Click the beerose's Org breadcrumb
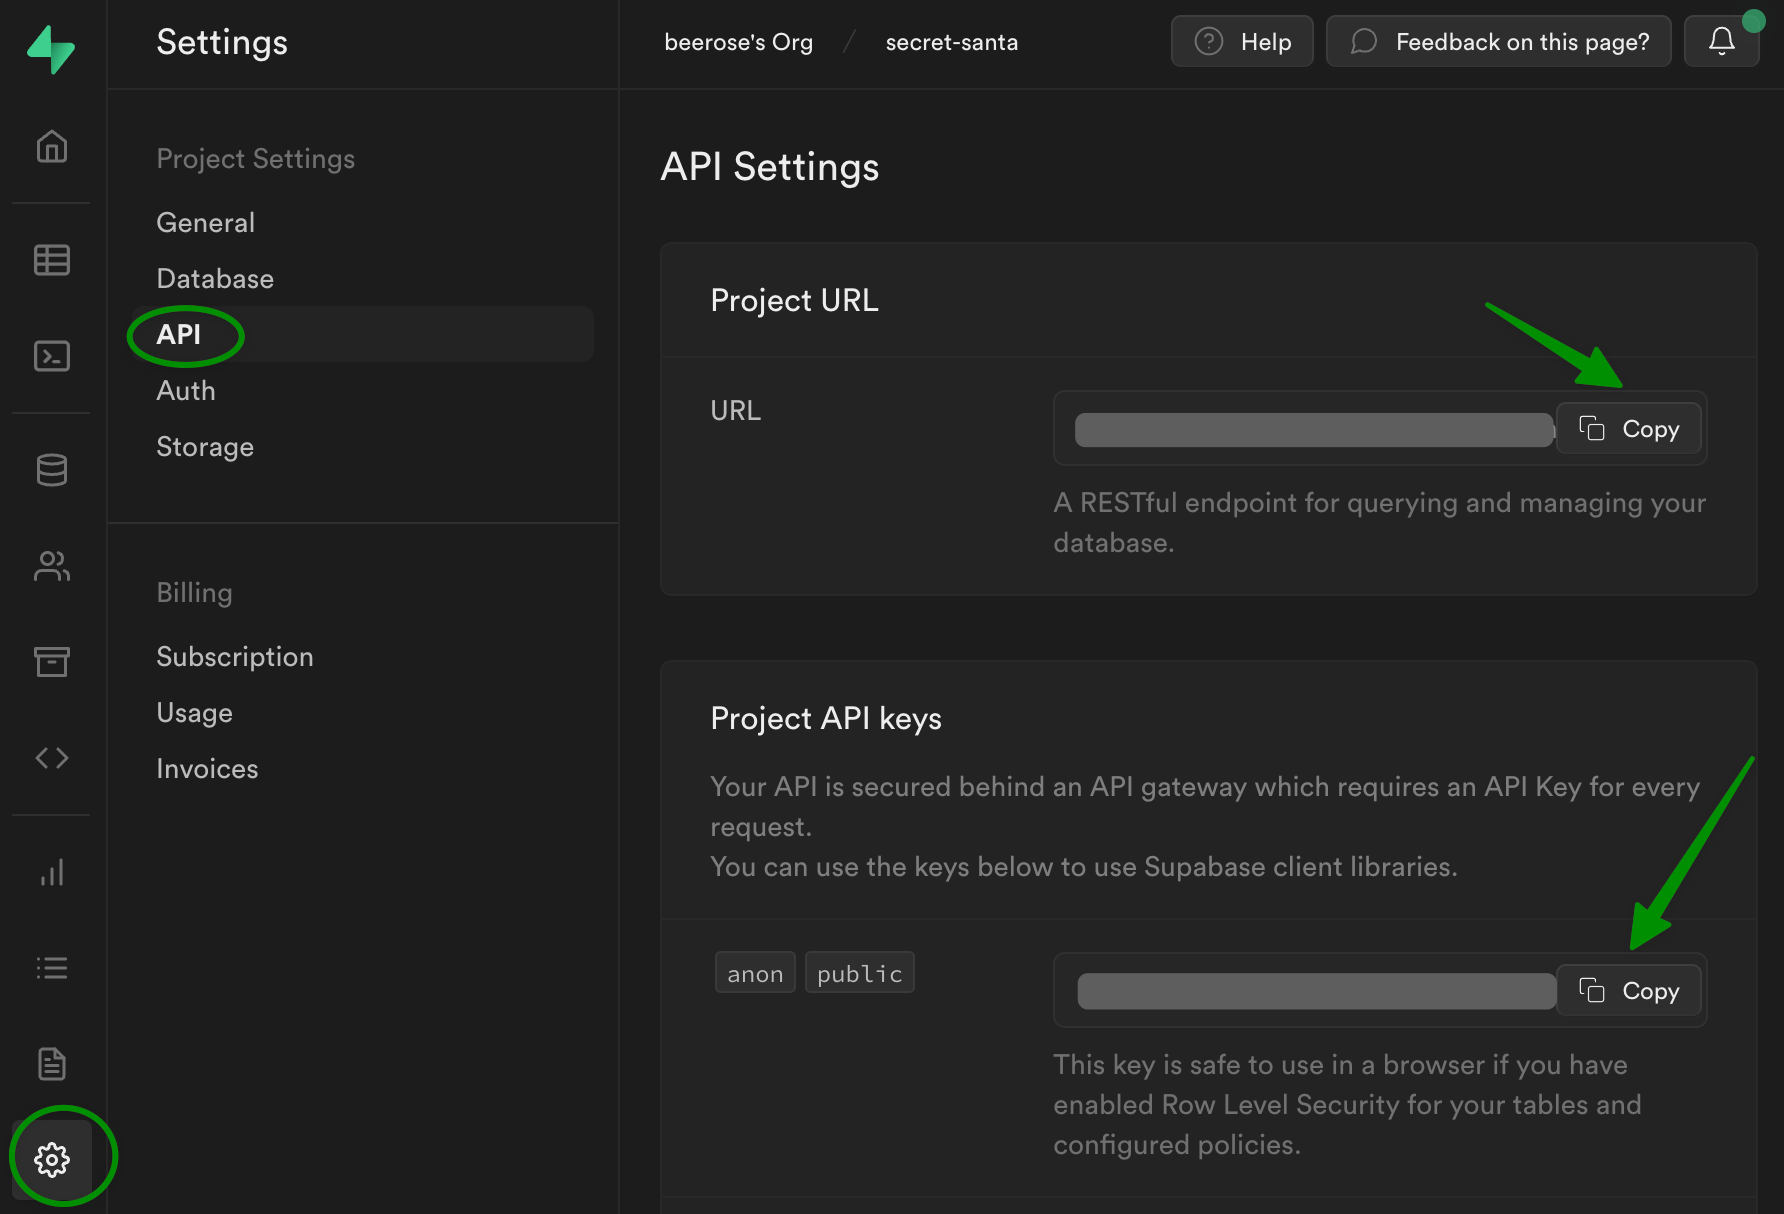 point(738,42)
